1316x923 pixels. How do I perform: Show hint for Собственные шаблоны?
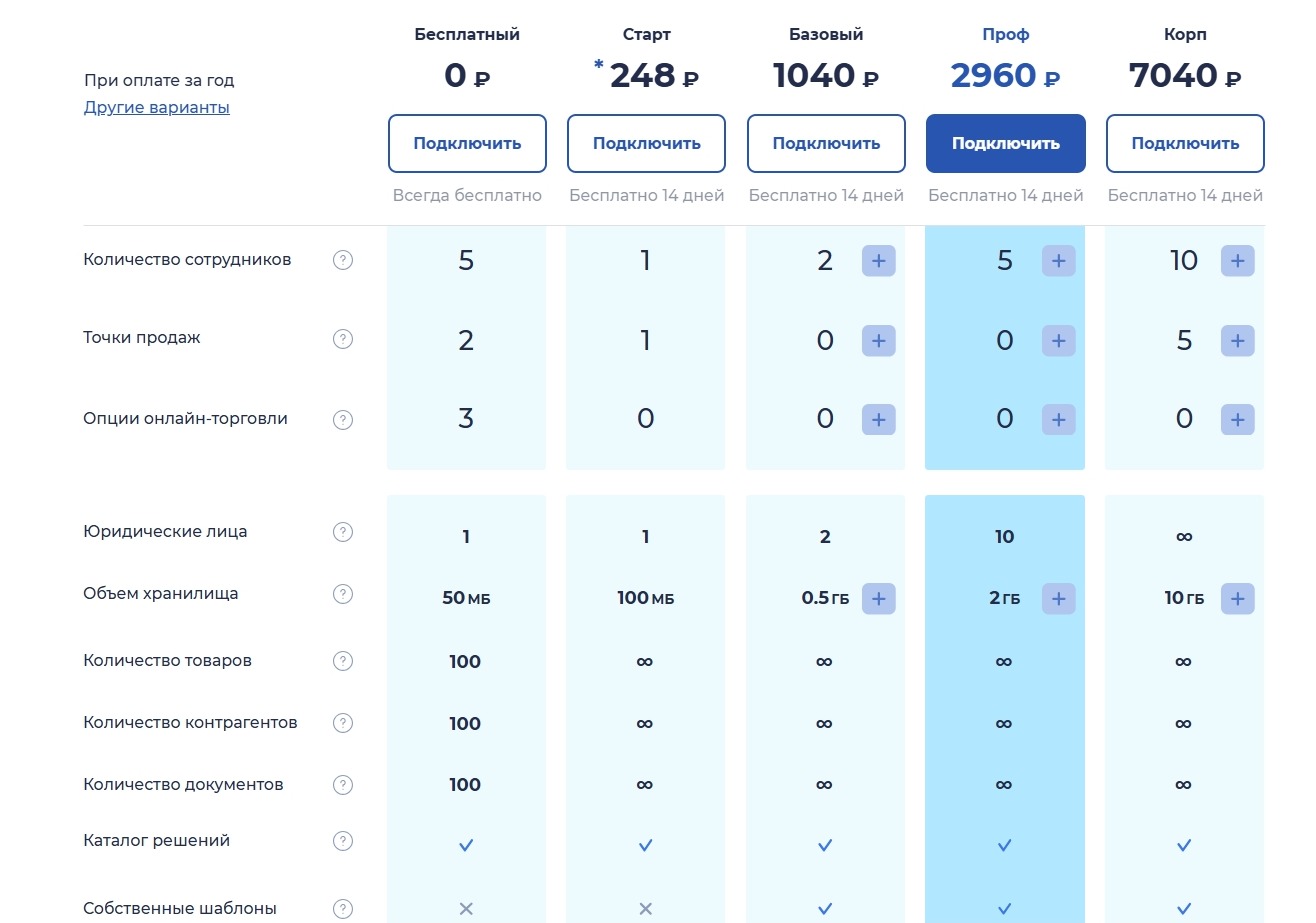coord(343,909)
